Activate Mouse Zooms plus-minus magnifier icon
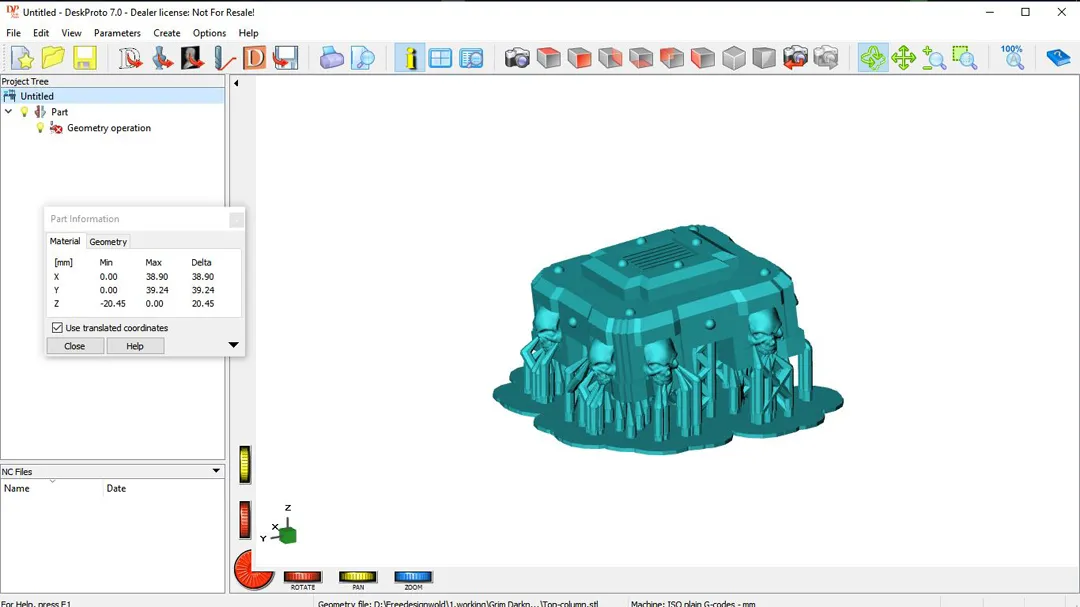This screenshot has width=1080, height=607. (934, 58)
